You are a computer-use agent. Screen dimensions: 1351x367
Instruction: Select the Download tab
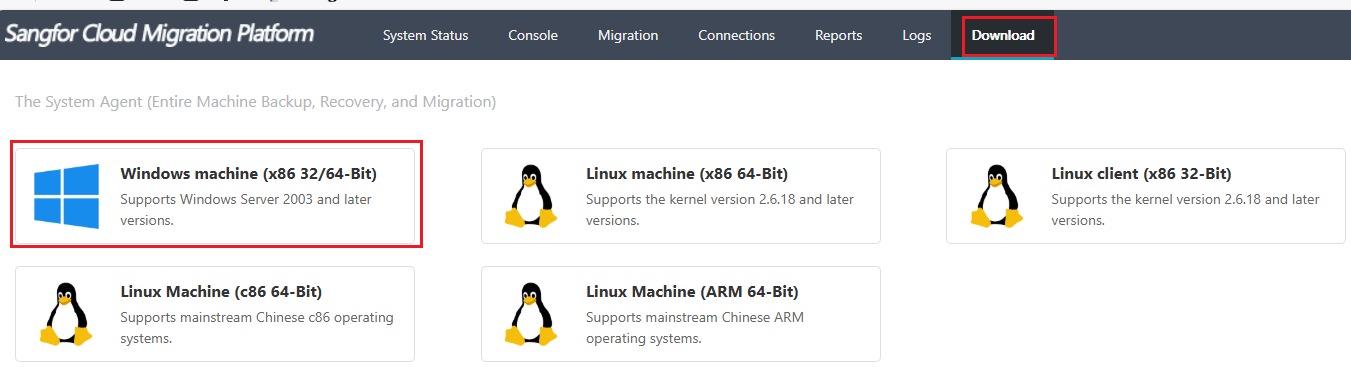pos(1003,35)
